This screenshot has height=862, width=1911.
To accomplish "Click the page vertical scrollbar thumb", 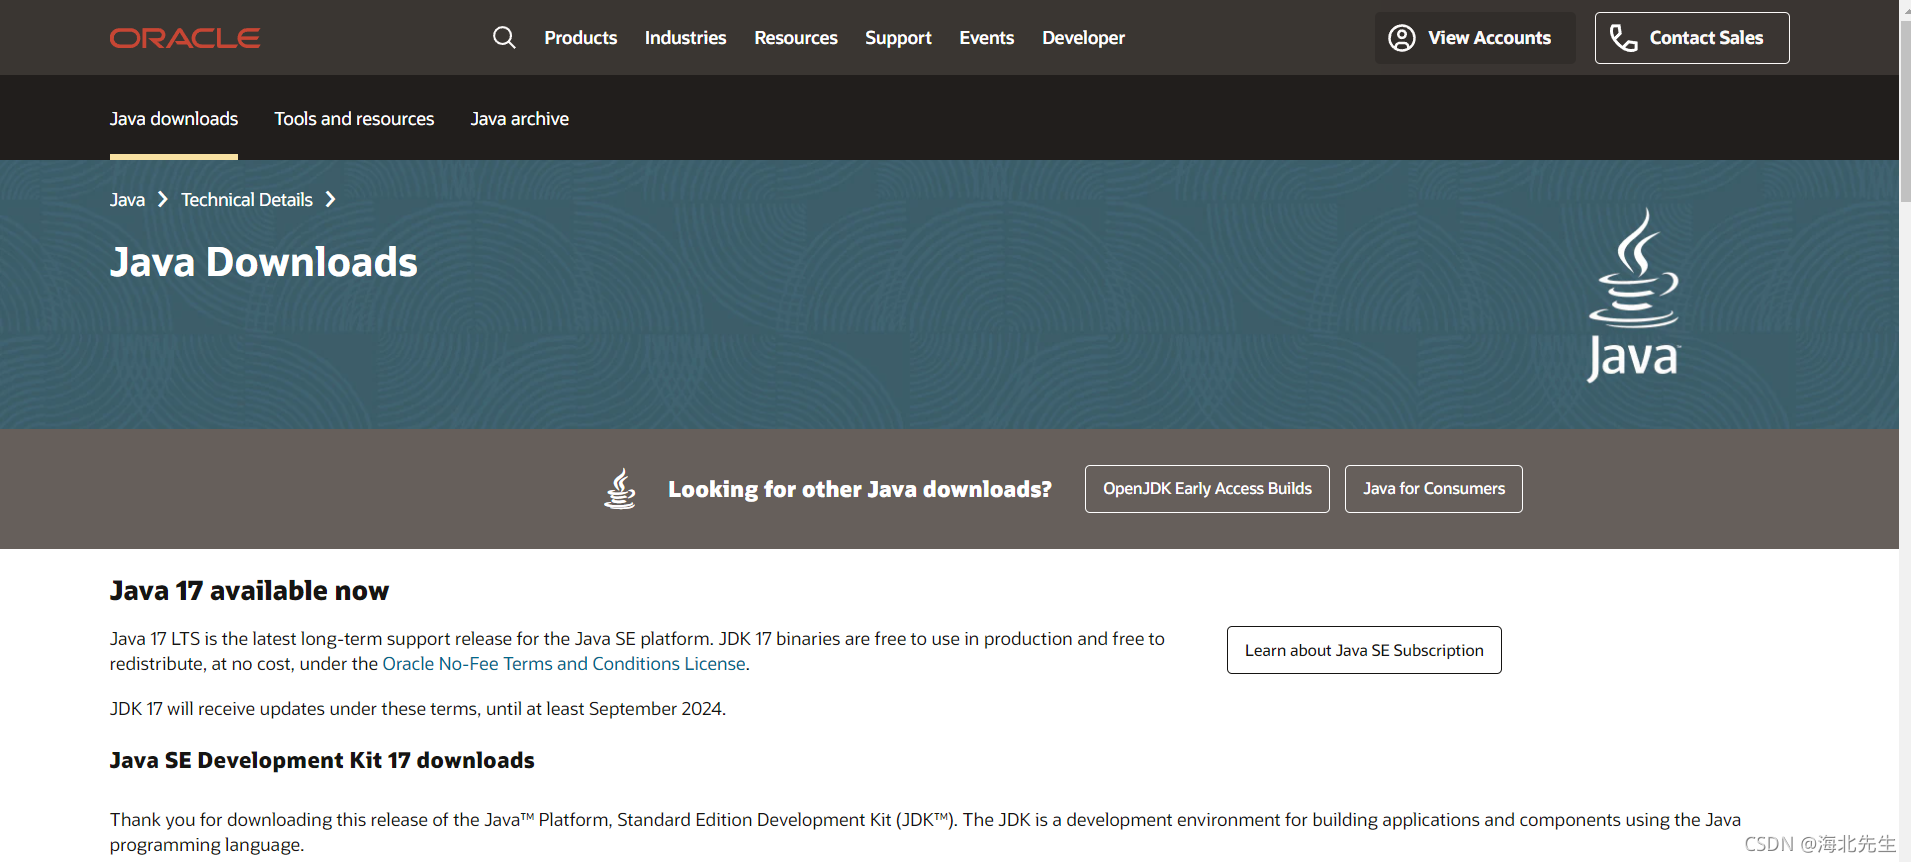I will (1905, 110).
